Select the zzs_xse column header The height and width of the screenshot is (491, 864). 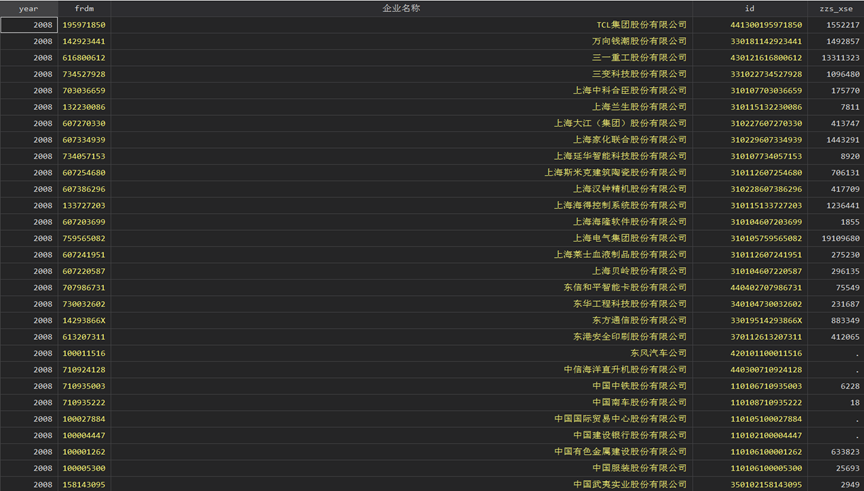coord(835,8)
